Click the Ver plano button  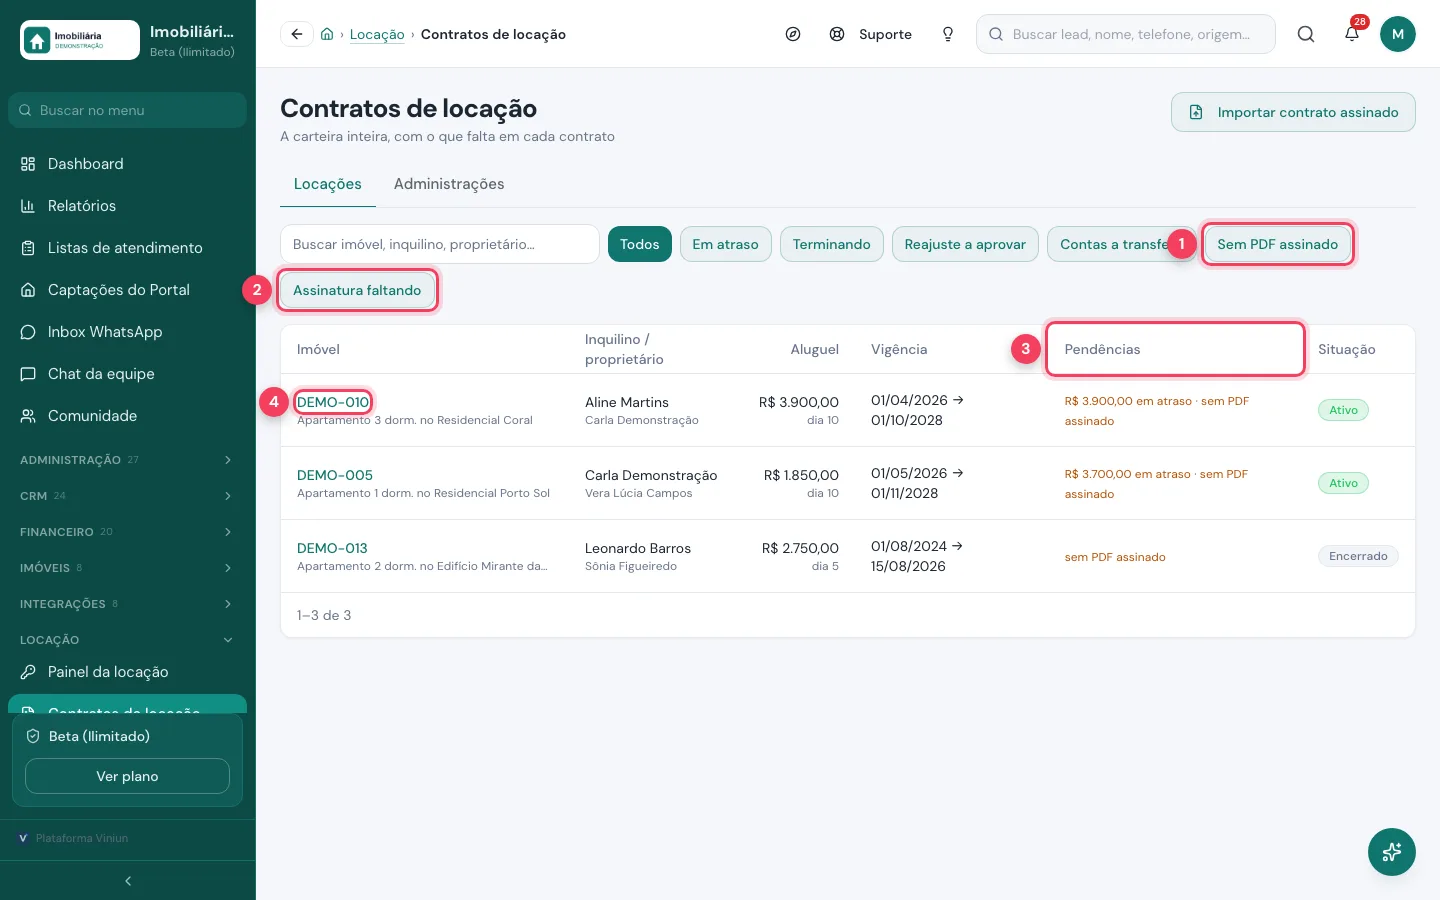point(127,776)
